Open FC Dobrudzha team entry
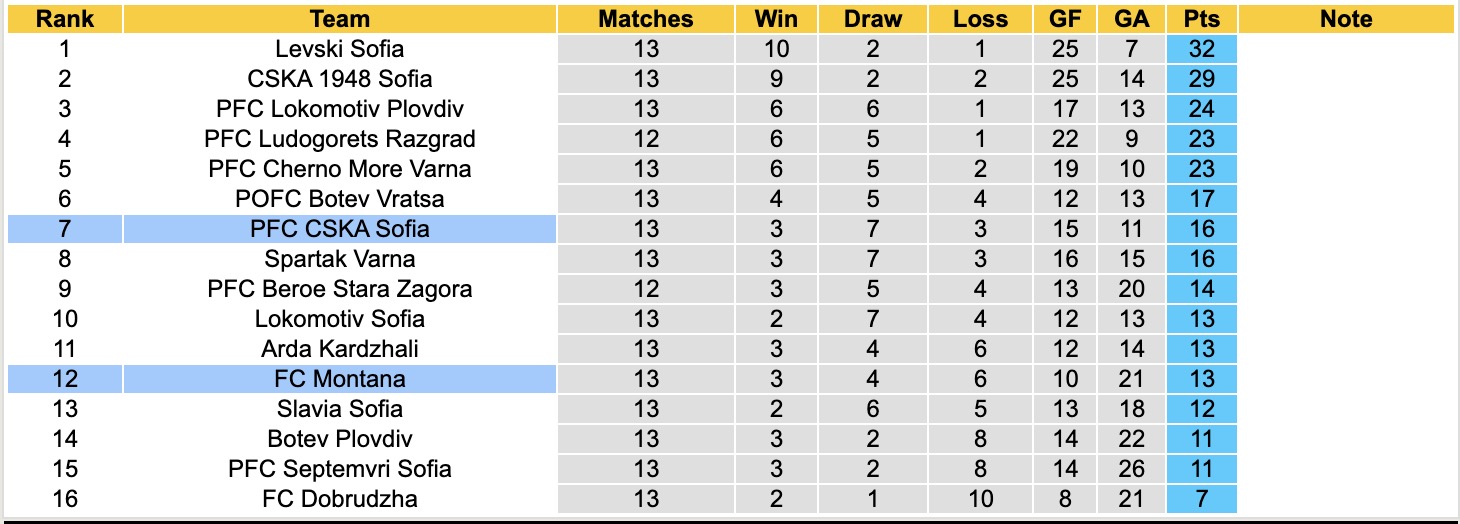The width and height of the screenshot is (1460, 524). click(339, 499)
